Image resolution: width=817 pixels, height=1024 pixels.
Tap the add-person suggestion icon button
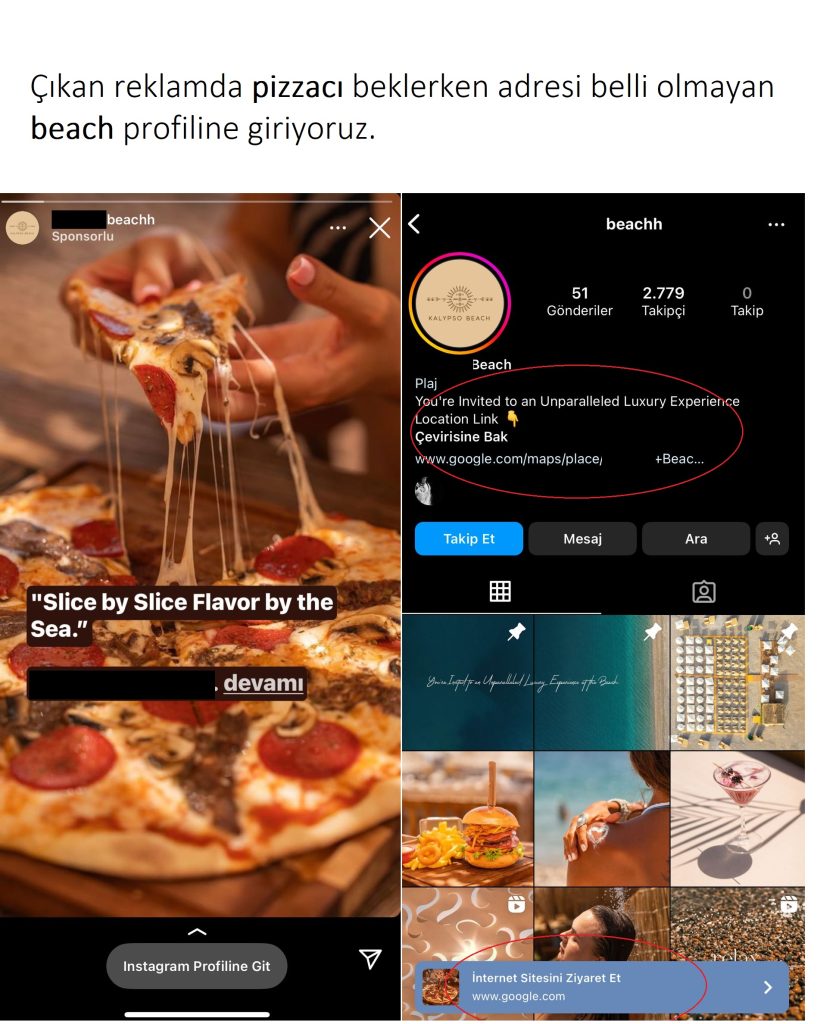(x=772, y=539)
